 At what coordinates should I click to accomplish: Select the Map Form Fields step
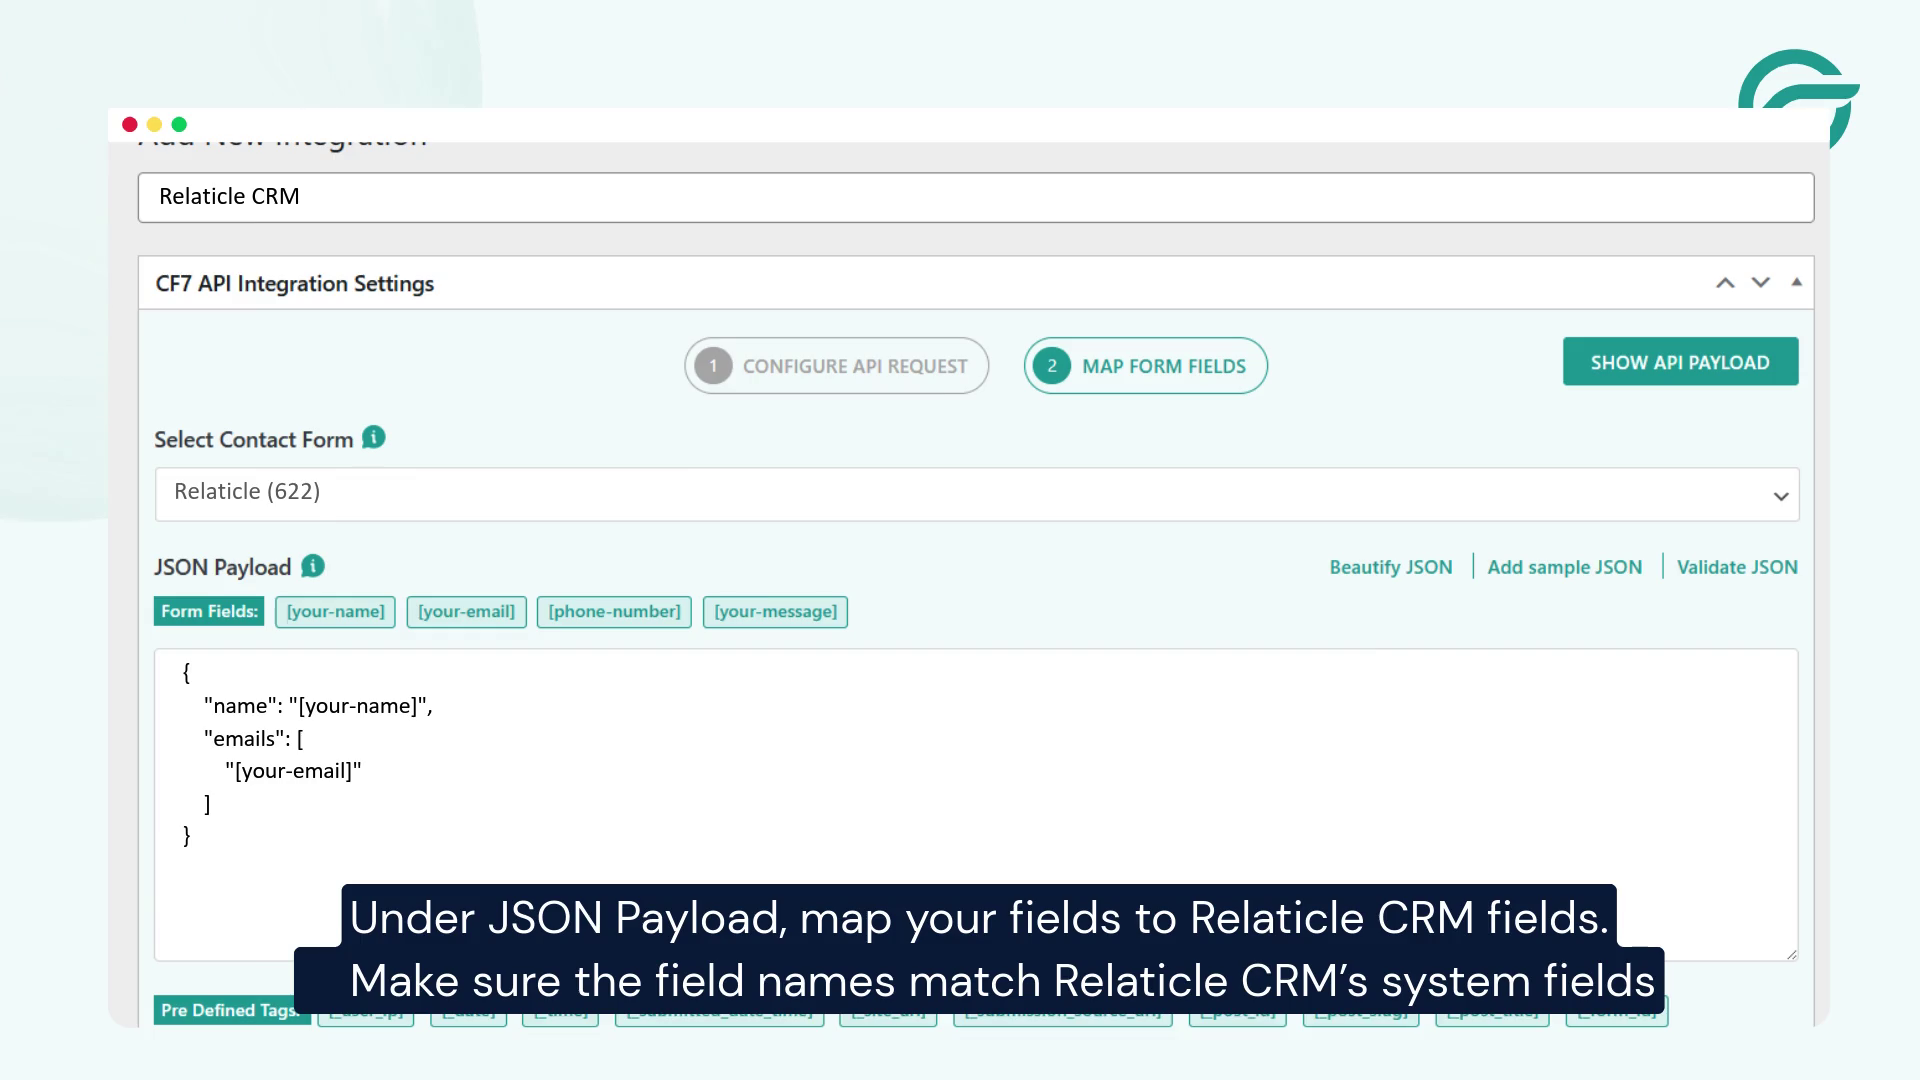tap(1146, 366)
